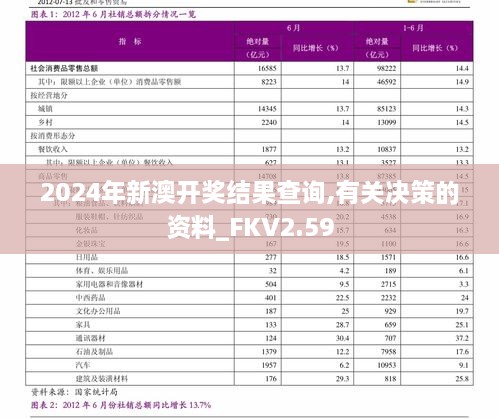Click the value 8223
This screenshot has height=419, width=499.
pos(269,82)
